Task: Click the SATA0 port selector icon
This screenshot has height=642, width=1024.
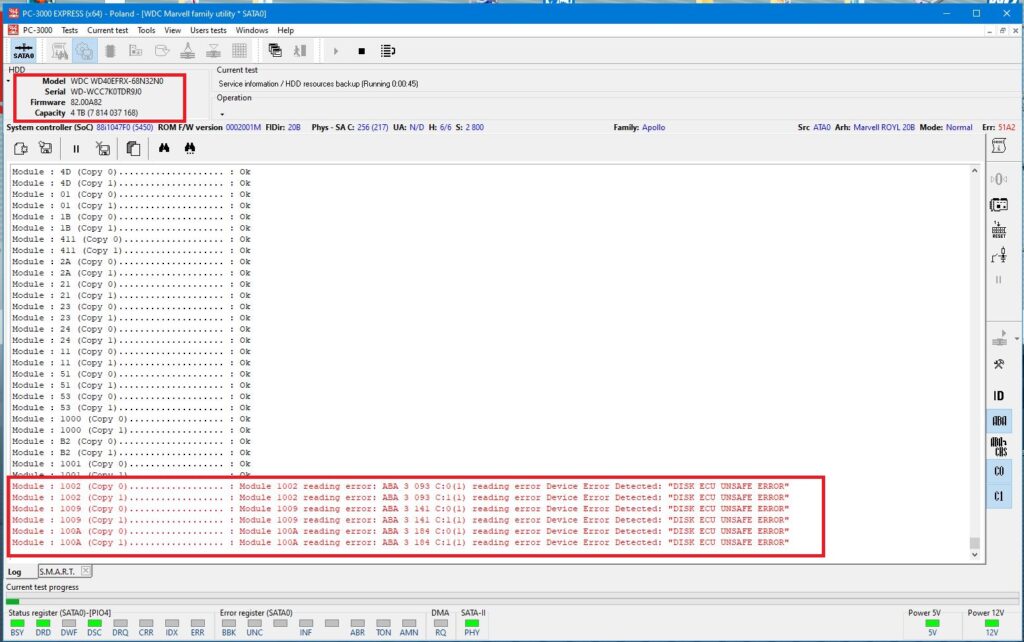Action: [24, 51]
